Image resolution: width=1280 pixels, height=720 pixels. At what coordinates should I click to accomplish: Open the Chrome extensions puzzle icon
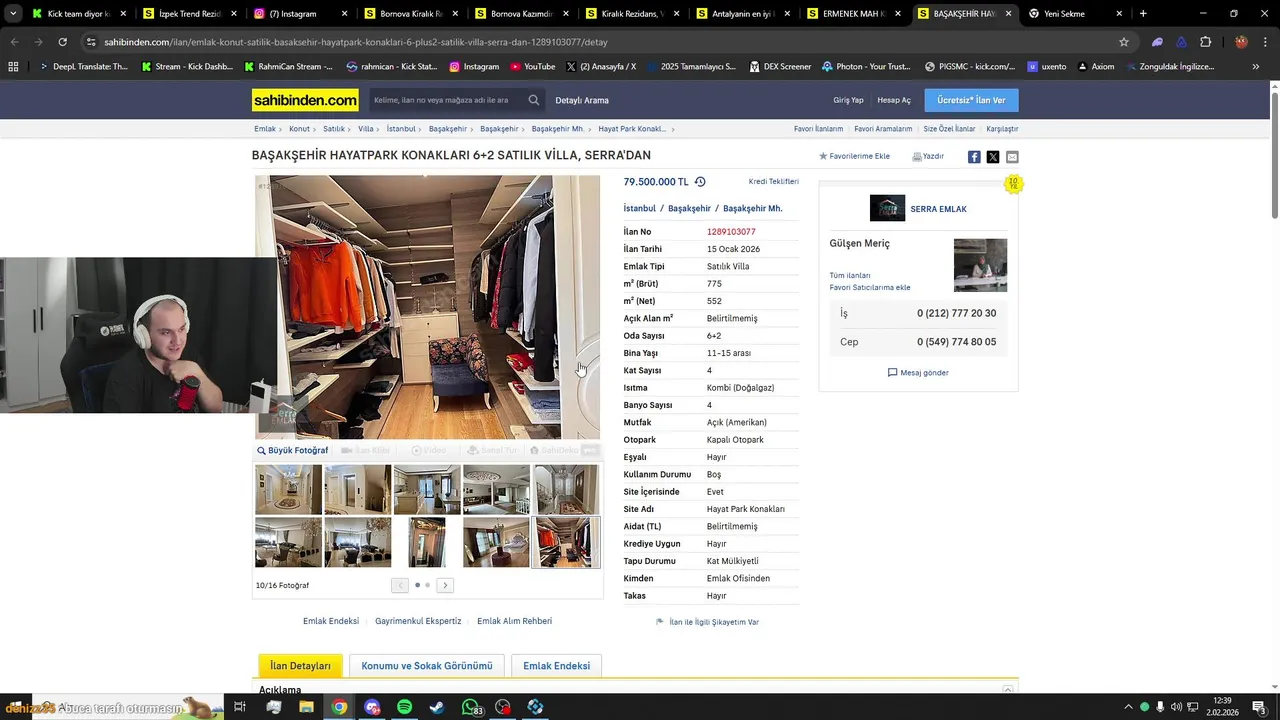tap(1205, 42)
